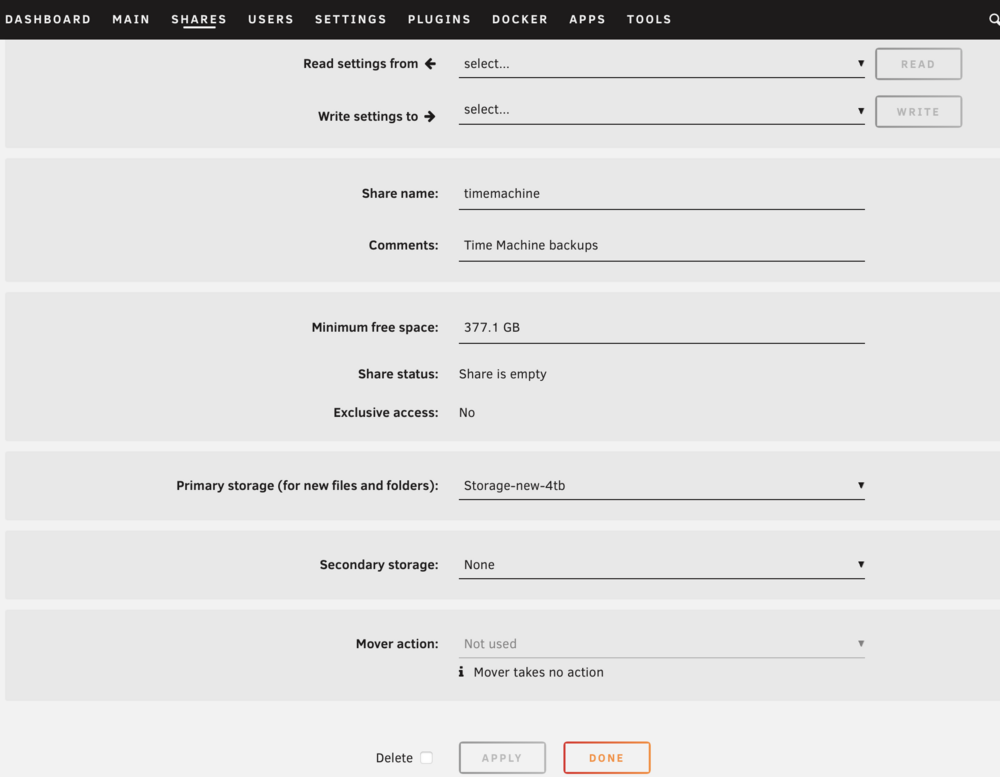
Task: Go to the Dashboard tab
Action: click(x=48, y=19)
